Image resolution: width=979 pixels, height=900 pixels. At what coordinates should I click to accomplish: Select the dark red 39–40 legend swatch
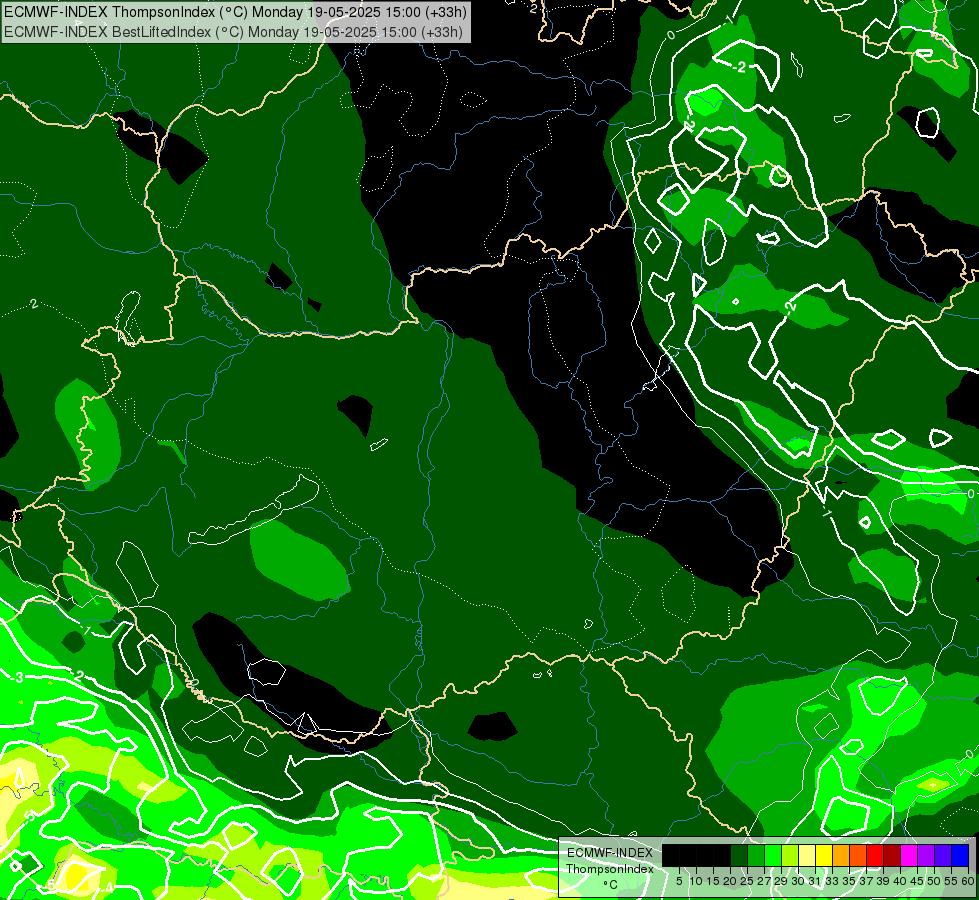click(x=892, y=855)
